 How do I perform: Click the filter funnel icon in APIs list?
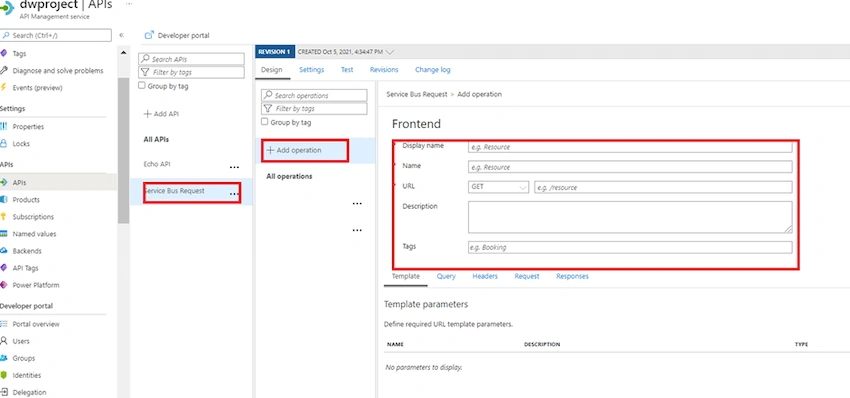(x=145, y=72)
